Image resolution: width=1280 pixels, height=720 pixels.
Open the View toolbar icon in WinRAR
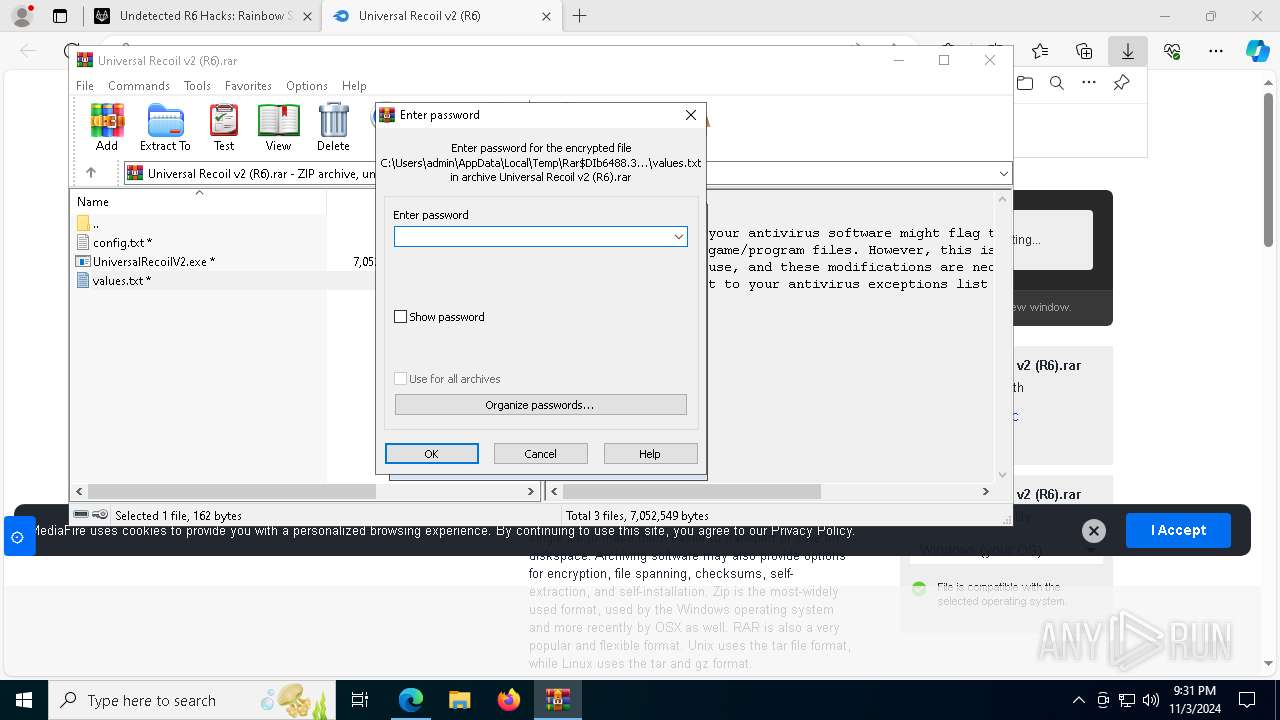[x=278, y=127]
